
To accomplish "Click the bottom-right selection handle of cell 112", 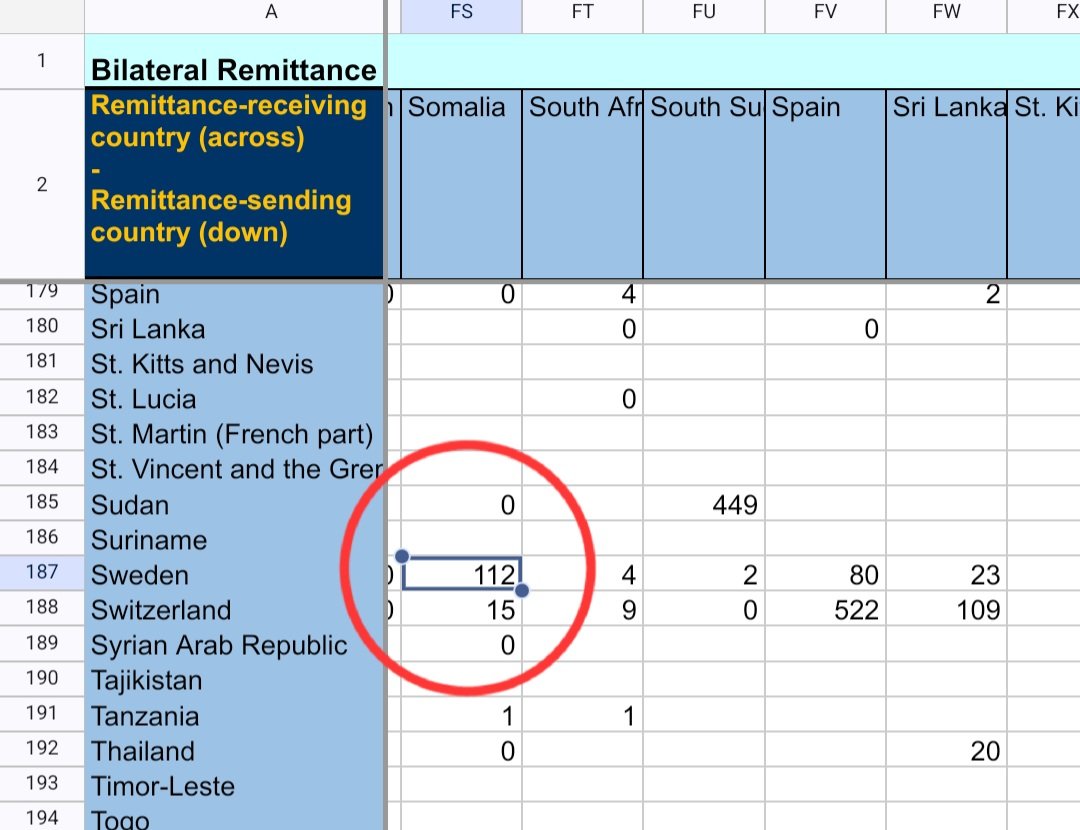I will 521,590.
